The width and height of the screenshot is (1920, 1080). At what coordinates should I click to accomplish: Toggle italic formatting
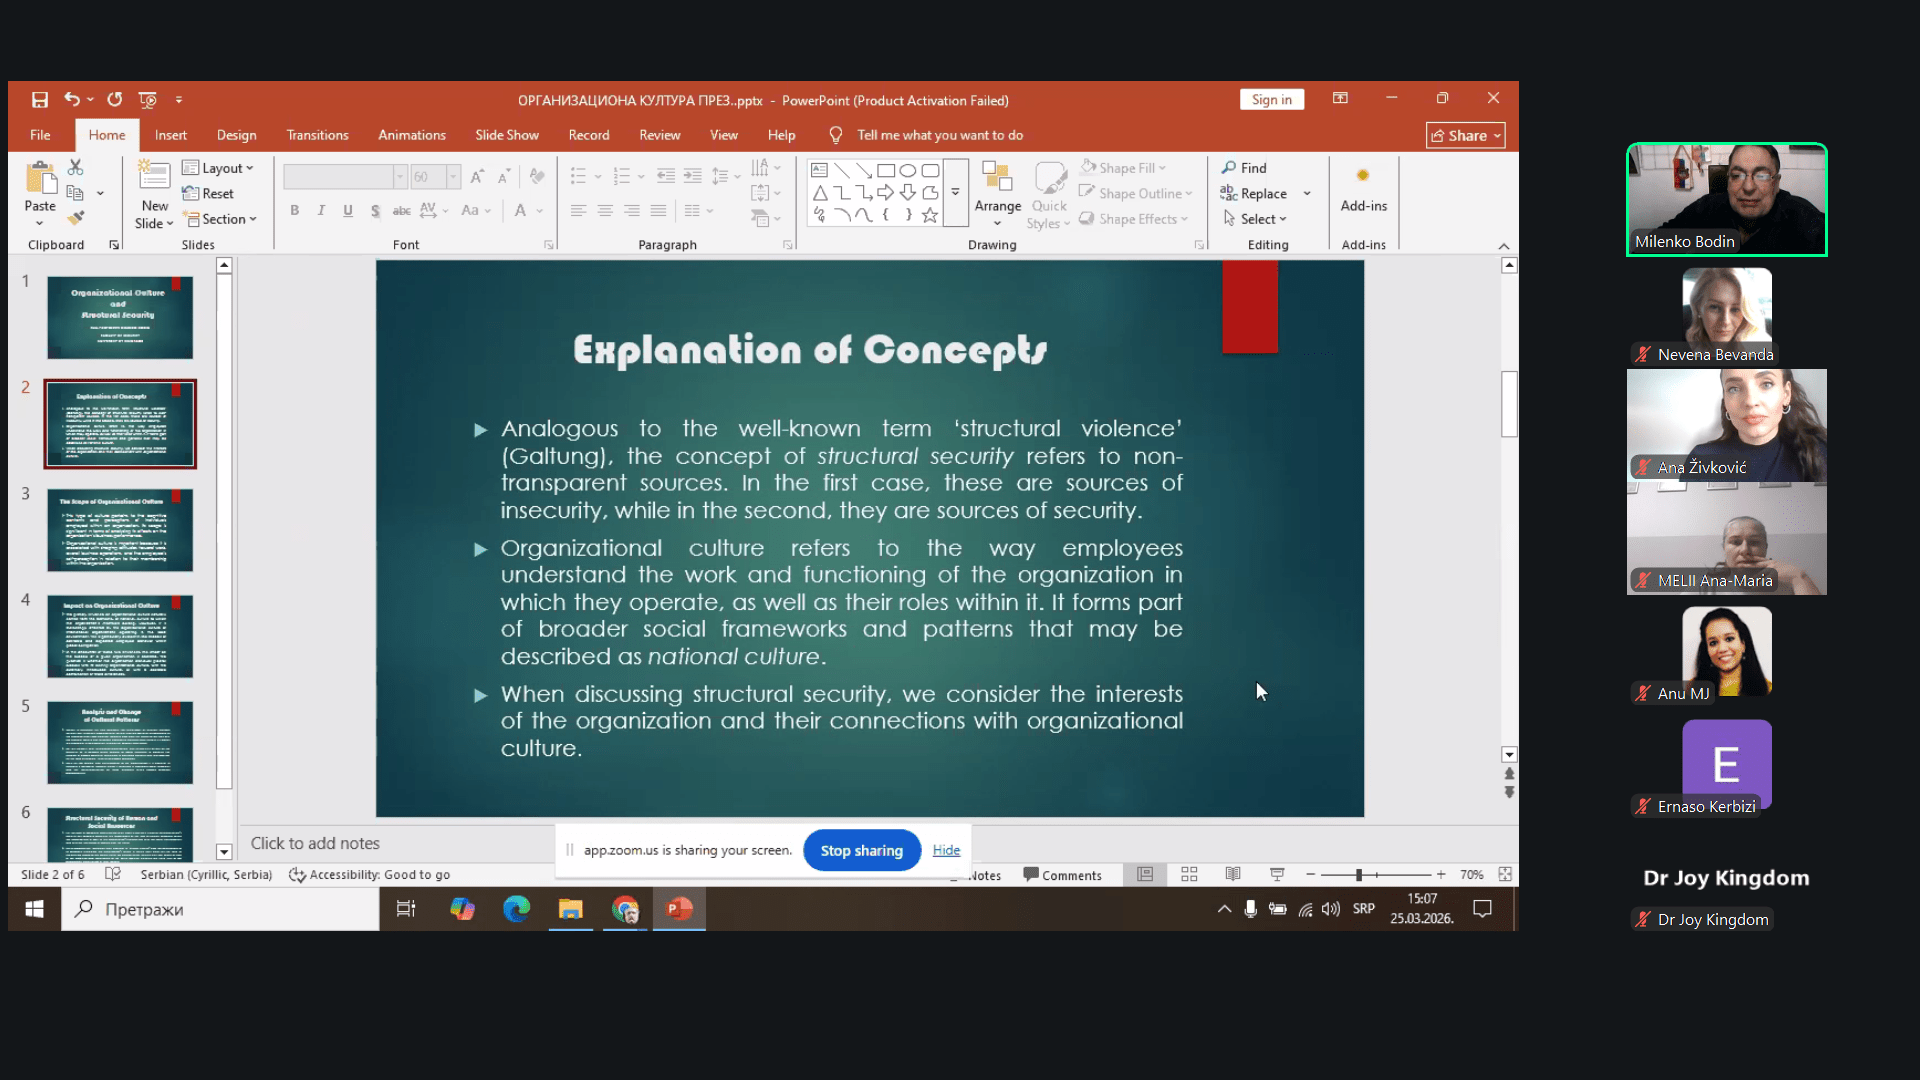(x=321, y=210)
